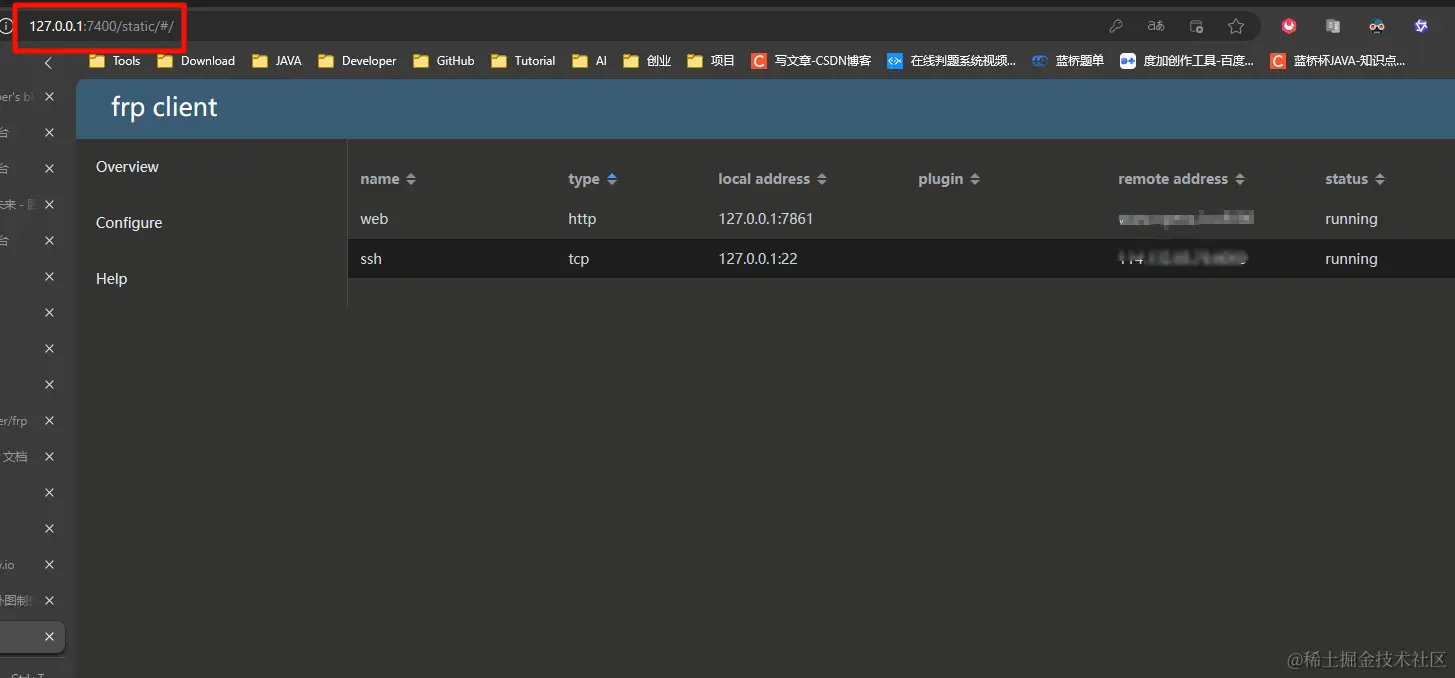This screenshot has width=1455, height=678.
Task: Open the AI bookmark folder
Action: [589, 61]
